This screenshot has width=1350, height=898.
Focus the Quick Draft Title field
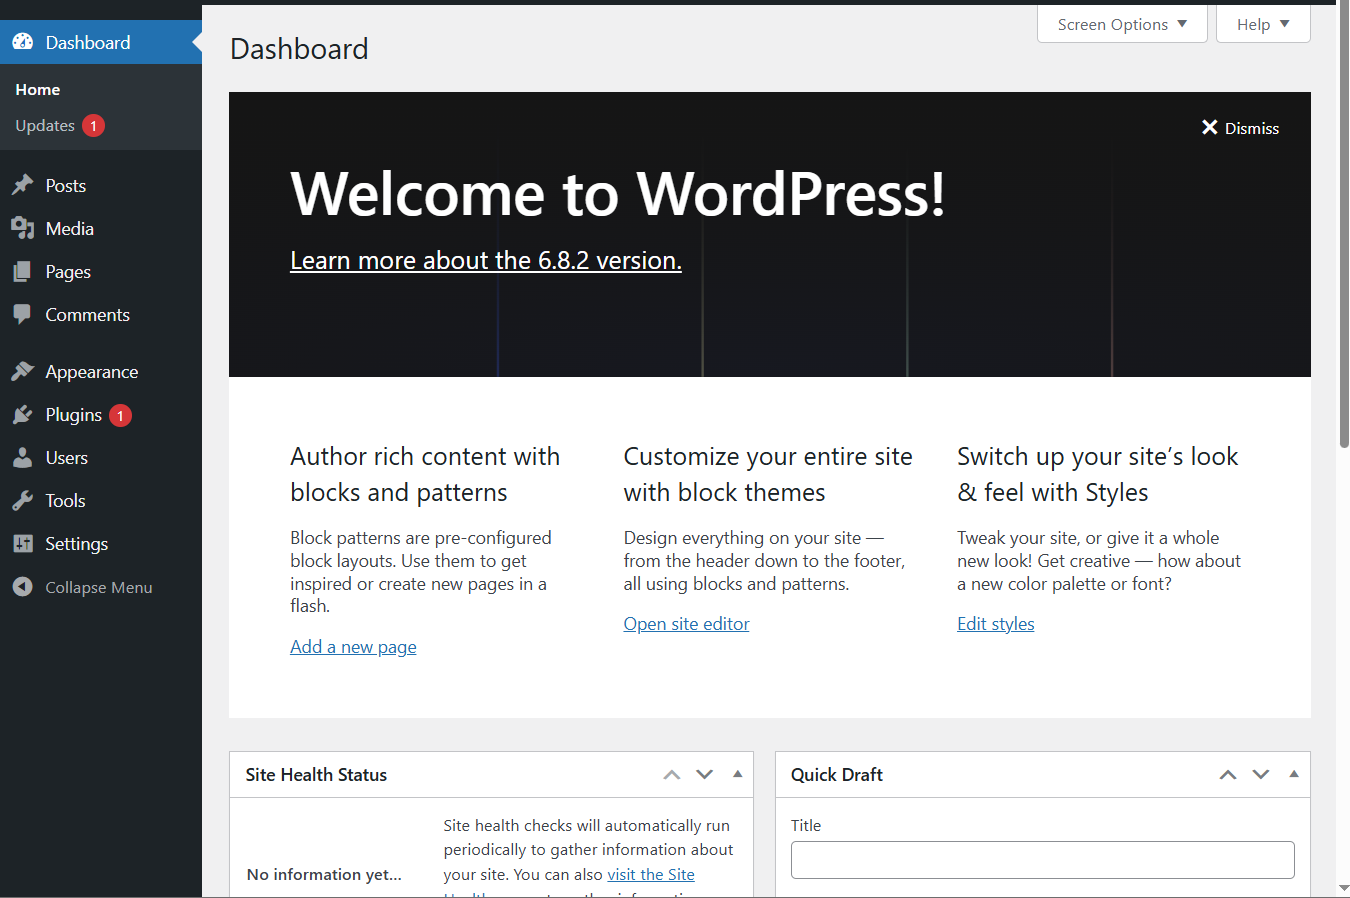point(1042,860)
